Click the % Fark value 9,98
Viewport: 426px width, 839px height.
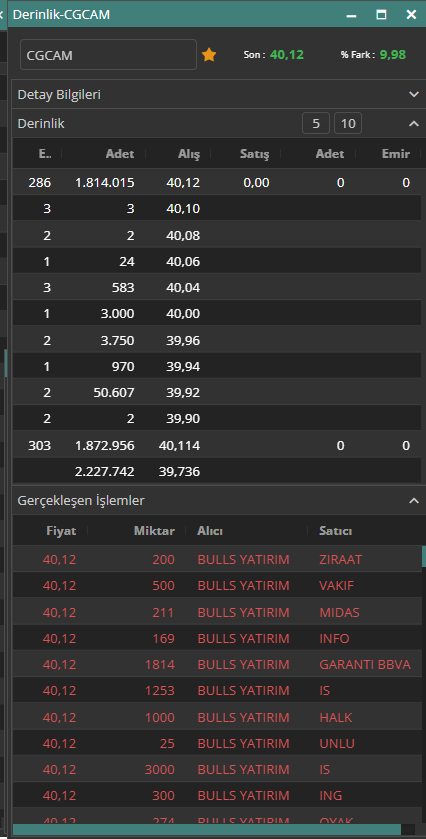[x=393, y=55]
